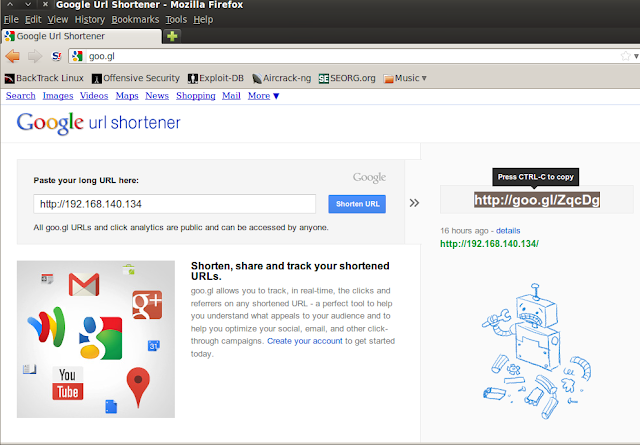Viewport: 640px width, 445px height.
Task: Click the title bar down-arrow button
Action: [x=28, y=5]
